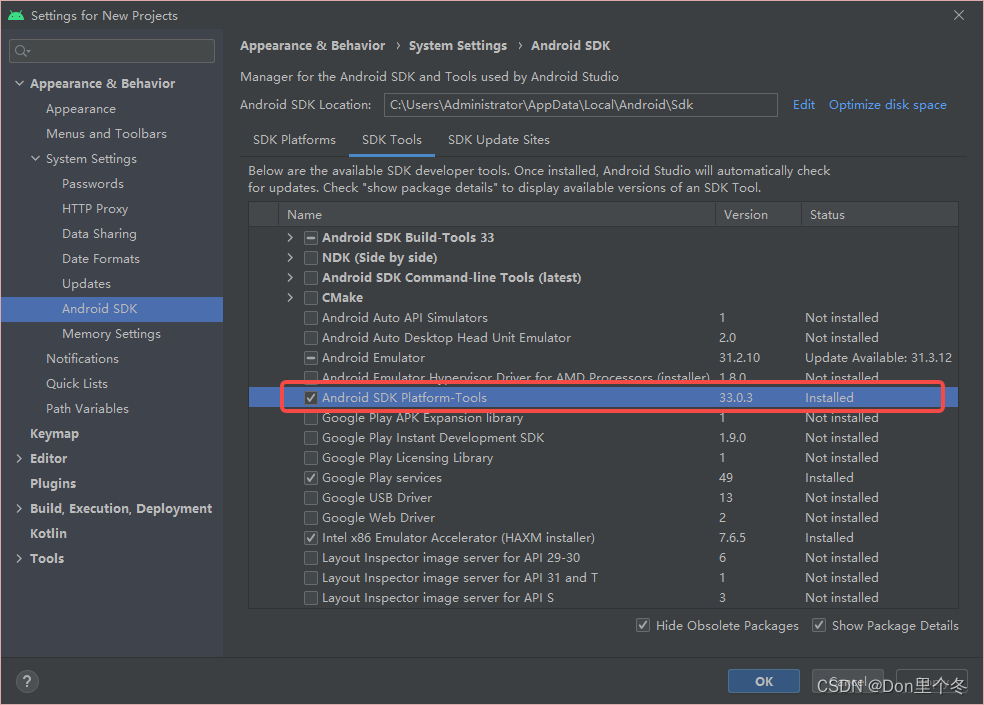The width and height of the screenshot is (984, 705).
Task: Click the Android Studio logo in title bar
Action: click(x=16, y=16)
